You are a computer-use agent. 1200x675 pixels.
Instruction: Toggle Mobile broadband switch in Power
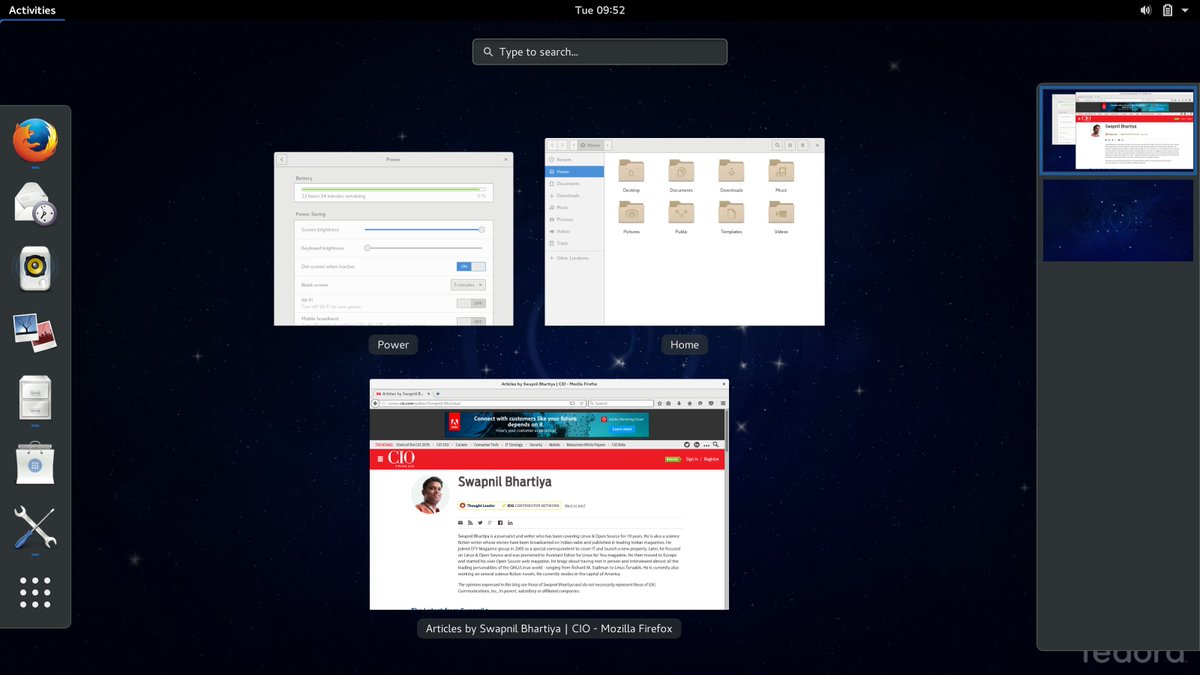tap(471, 321)
